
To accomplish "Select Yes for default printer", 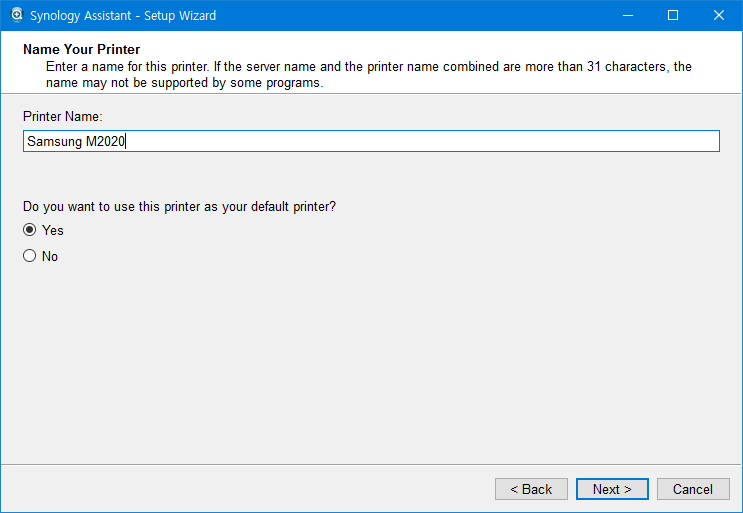I will 30,230.
